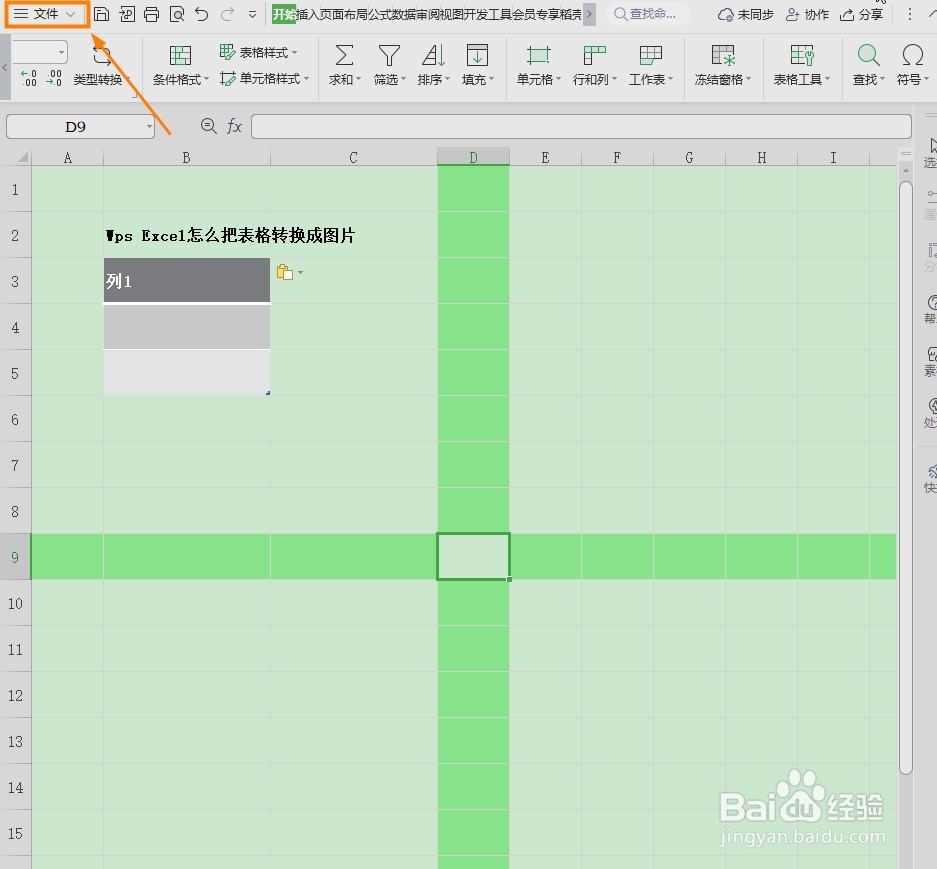Expand the 冻结窗格 dropdown arrow
The image size is (937, 869).
pos(748,79)
